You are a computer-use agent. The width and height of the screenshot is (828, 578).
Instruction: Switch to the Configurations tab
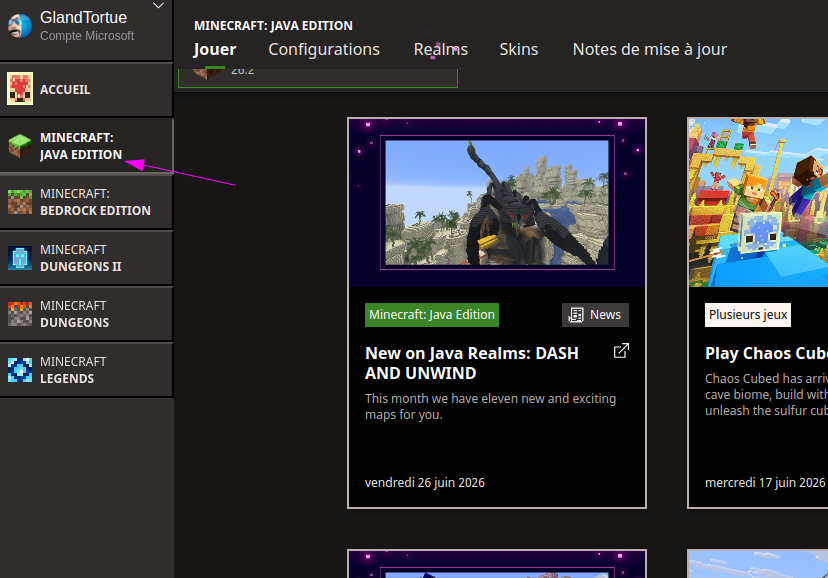pyautogui.click(x=324, y=49)
